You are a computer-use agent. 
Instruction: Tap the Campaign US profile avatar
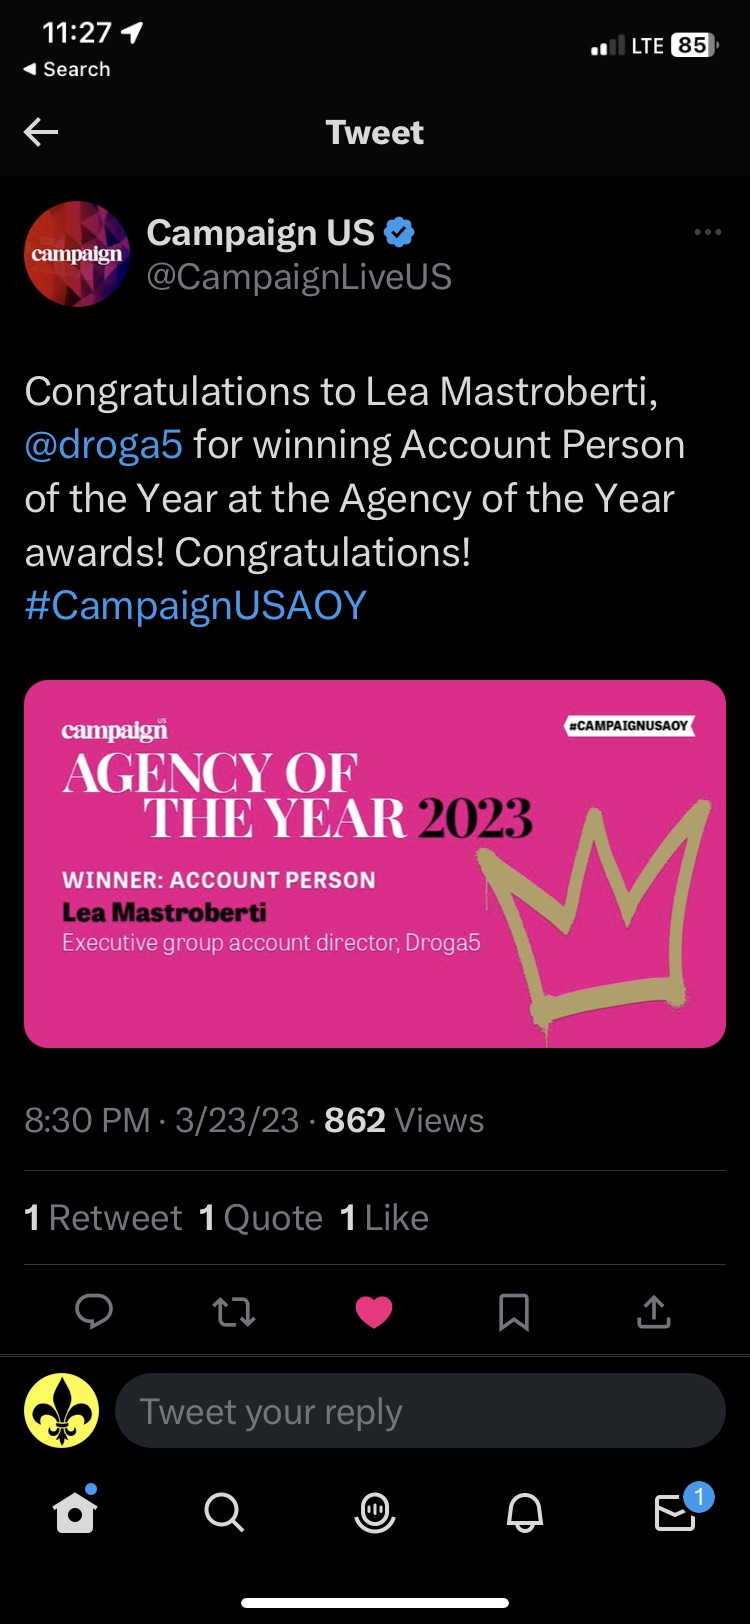tap(77, 254)
